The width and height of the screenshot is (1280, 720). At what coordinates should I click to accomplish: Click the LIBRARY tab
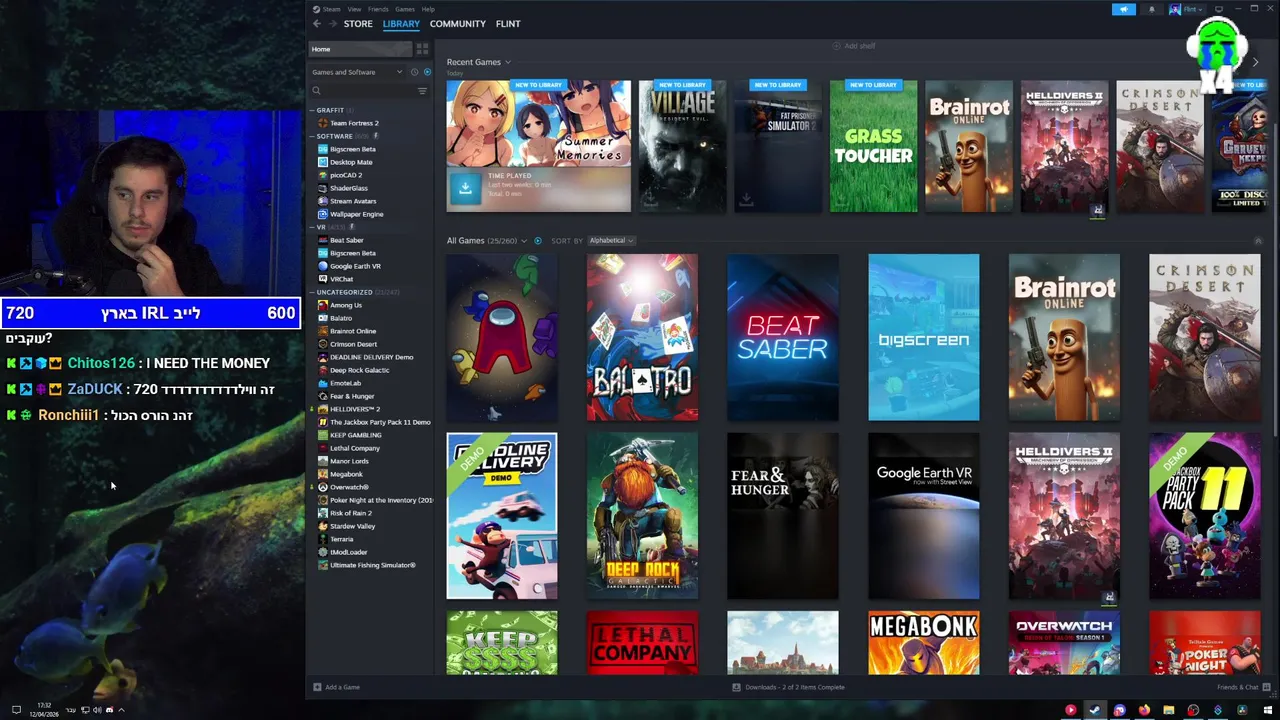tap(401, 24)
